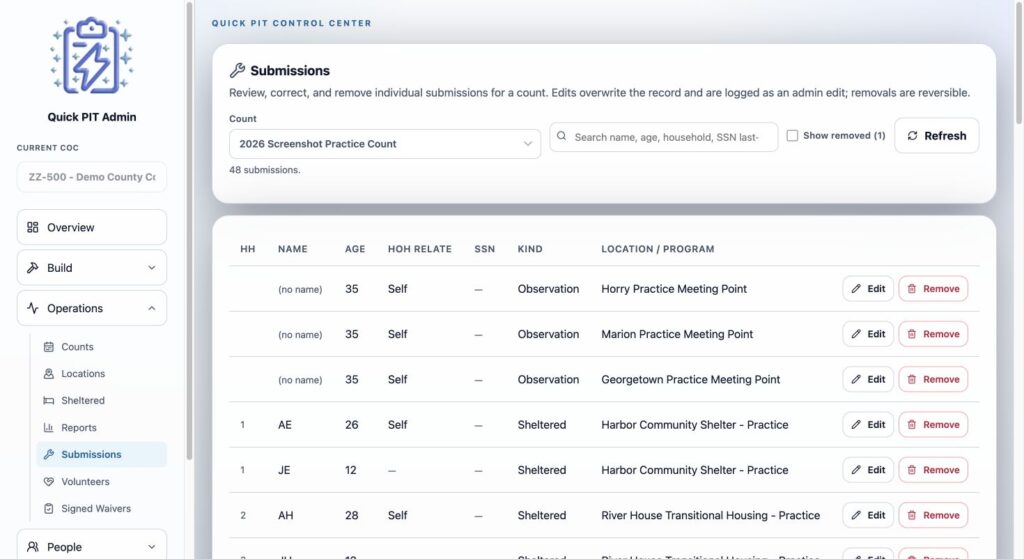
Task: Click the LOCATION / PROGRAM column header
Action: pos(658,249)
